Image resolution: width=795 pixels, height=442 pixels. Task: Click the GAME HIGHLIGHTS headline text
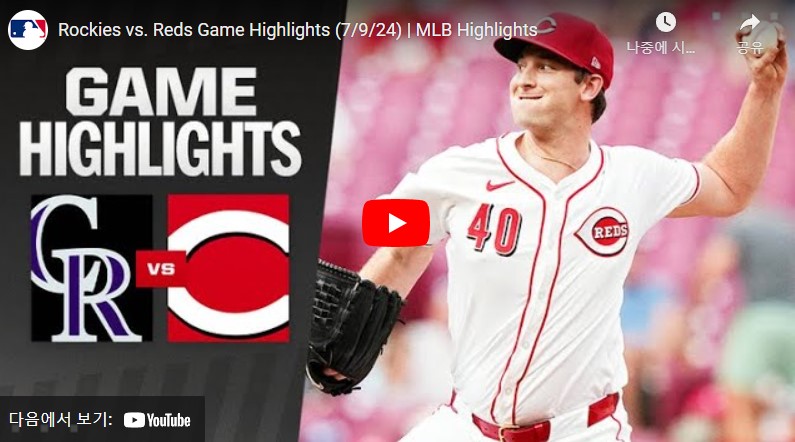click(161, 122)
